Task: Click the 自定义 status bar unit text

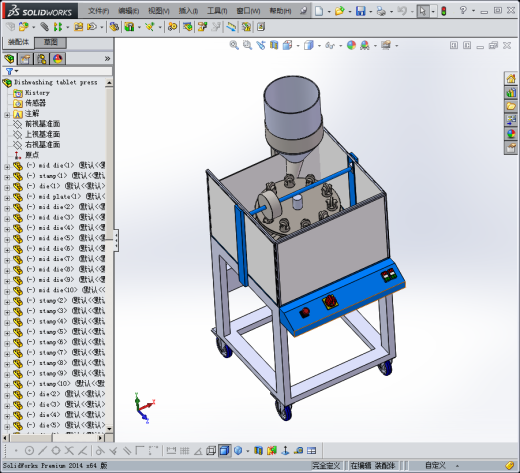Action: (435, 465)
